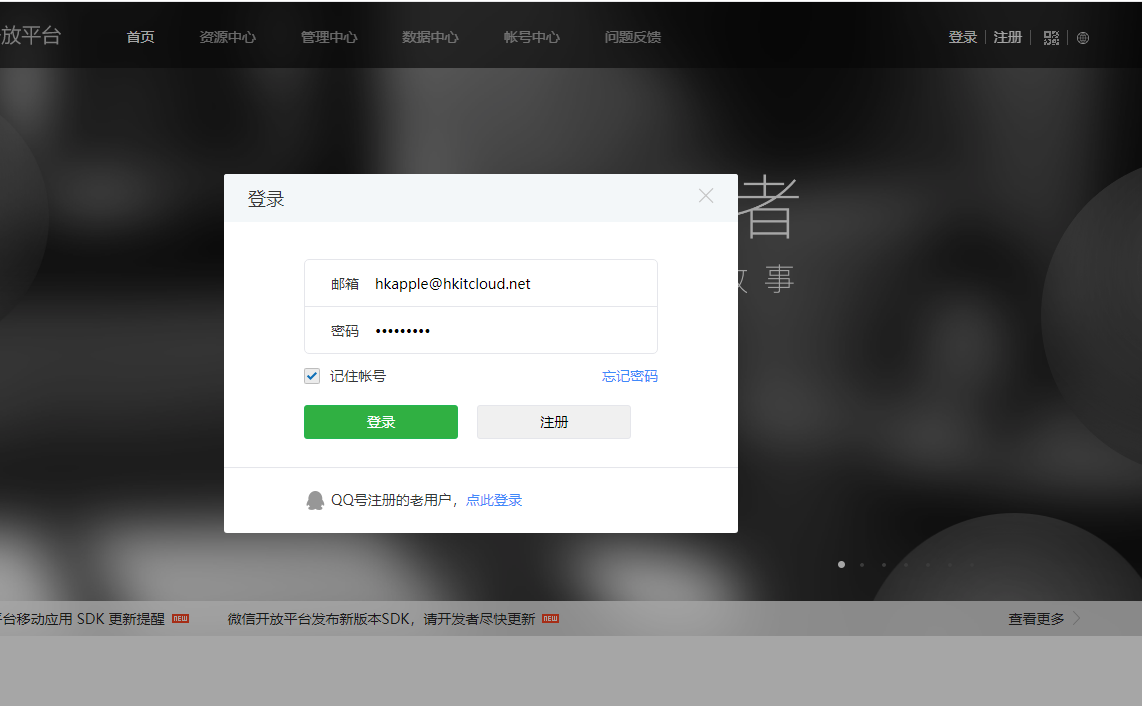Click NEW badge after SDK 更新提醒
This screenshot has height=706, width=1142.
181,619
